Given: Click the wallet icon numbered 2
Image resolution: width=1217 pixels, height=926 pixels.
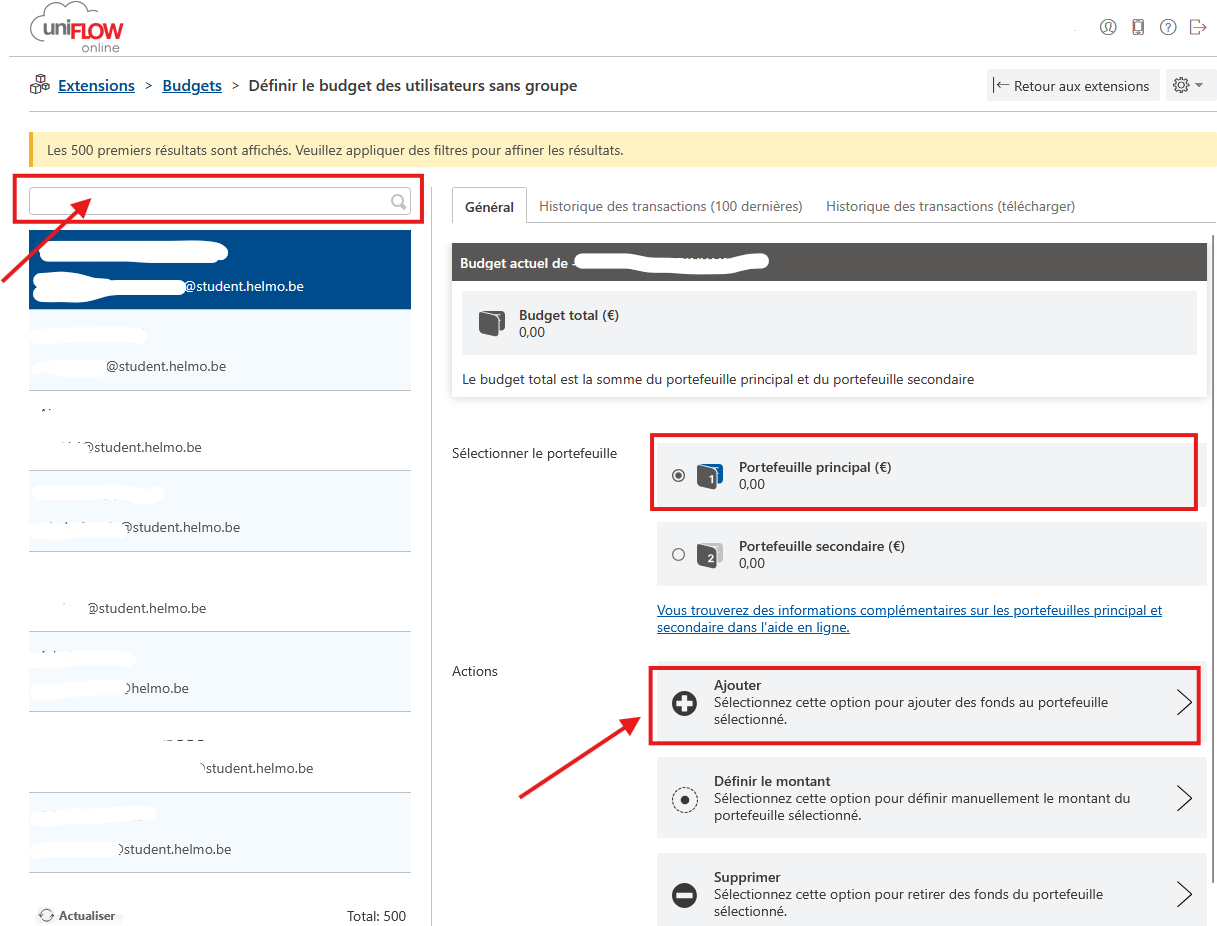Looking at the screenshot, I should click(x=709, y=555).
